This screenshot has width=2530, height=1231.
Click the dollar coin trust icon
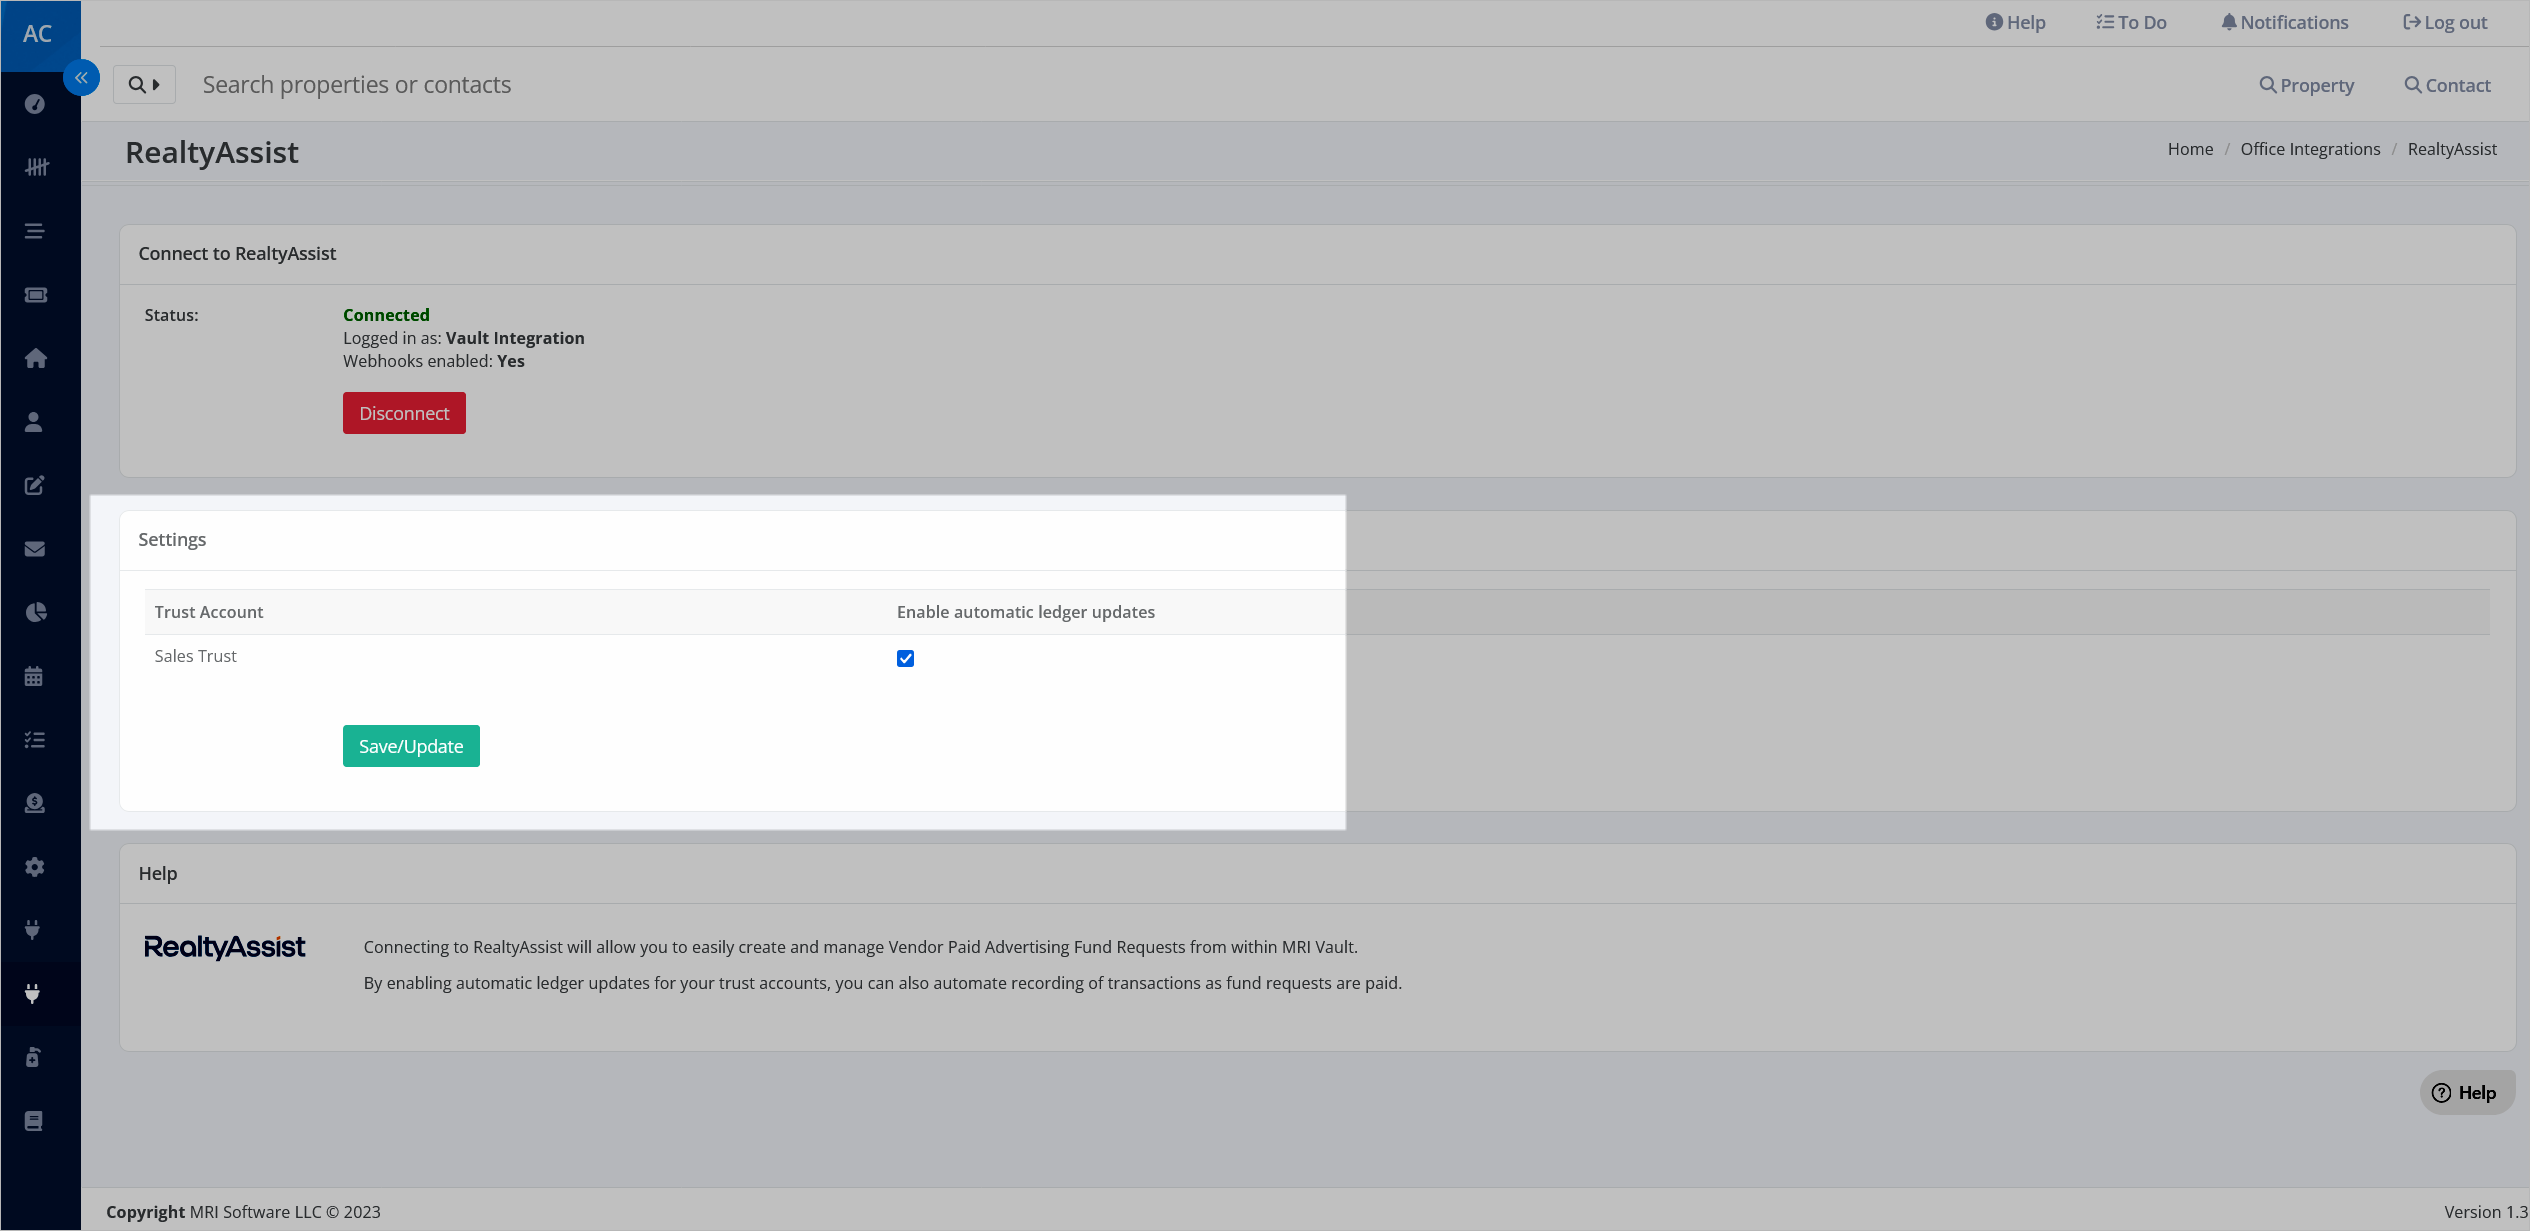coord(35,803)
